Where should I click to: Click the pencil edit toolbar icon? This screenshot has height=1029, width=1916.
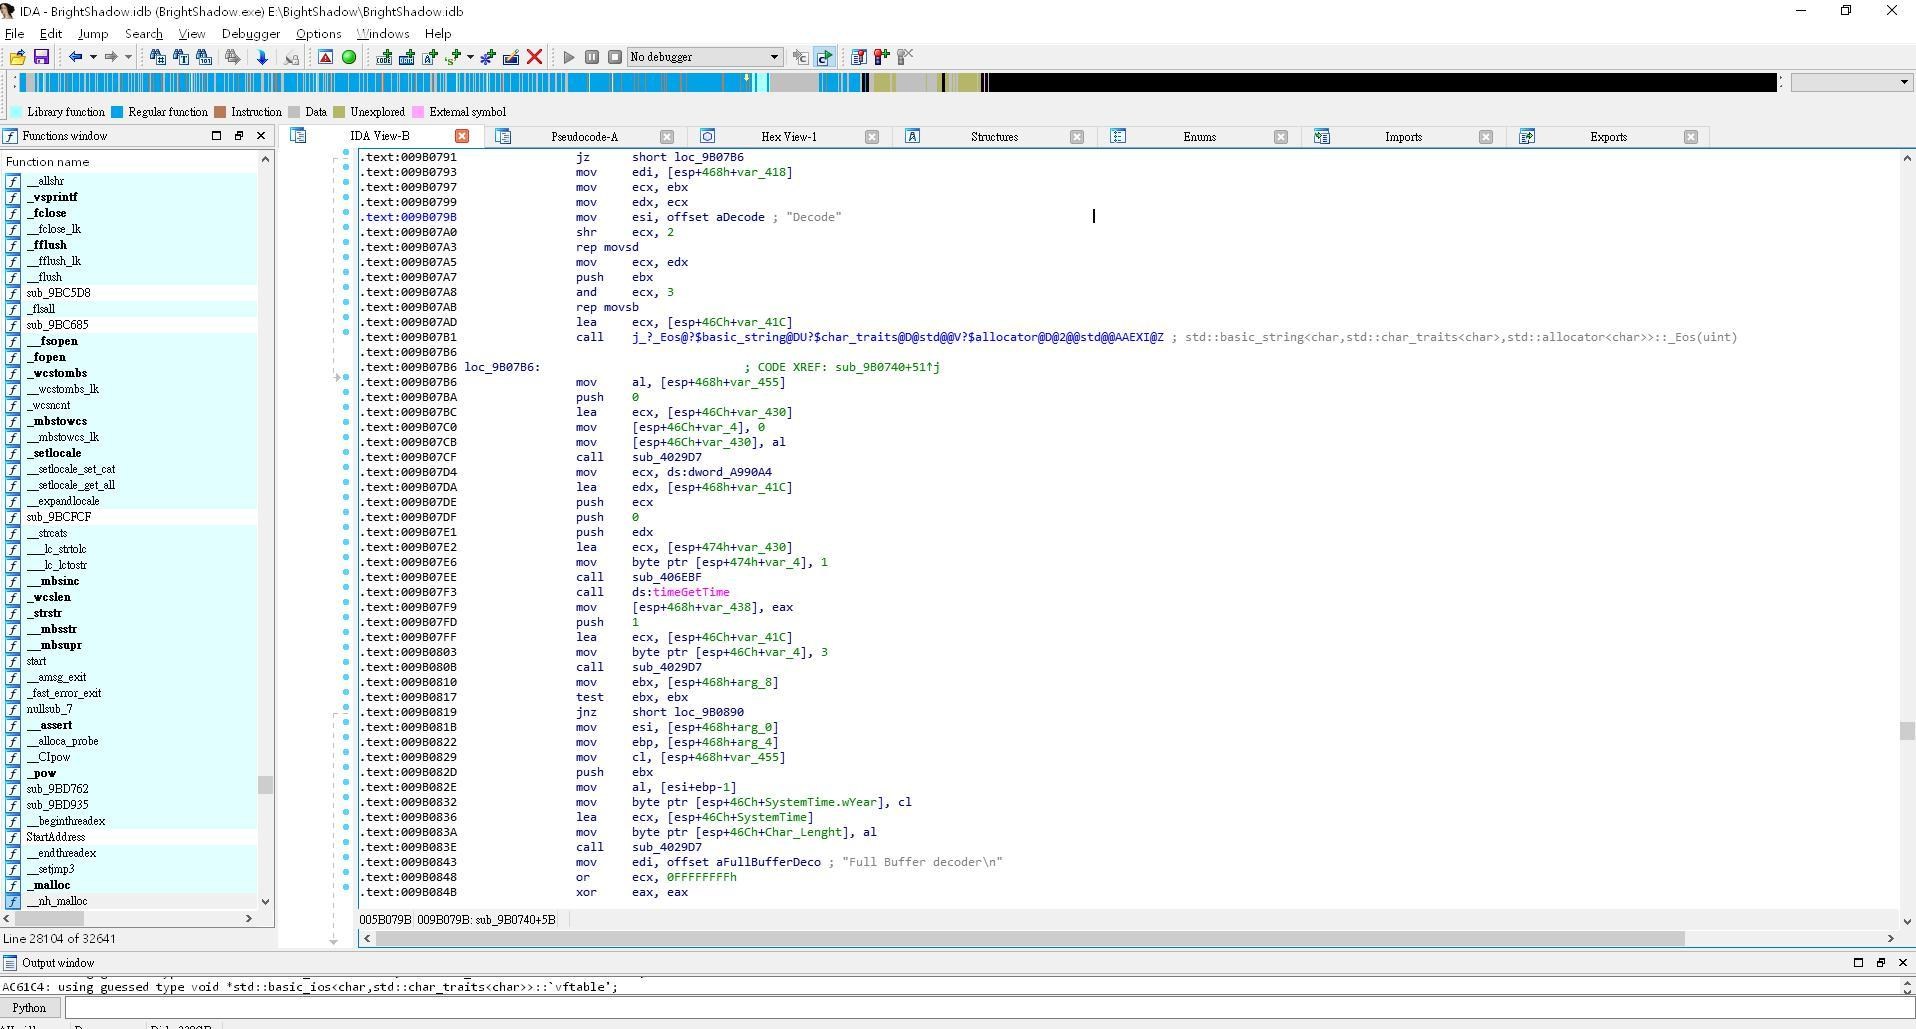click(x=511, y=57)
